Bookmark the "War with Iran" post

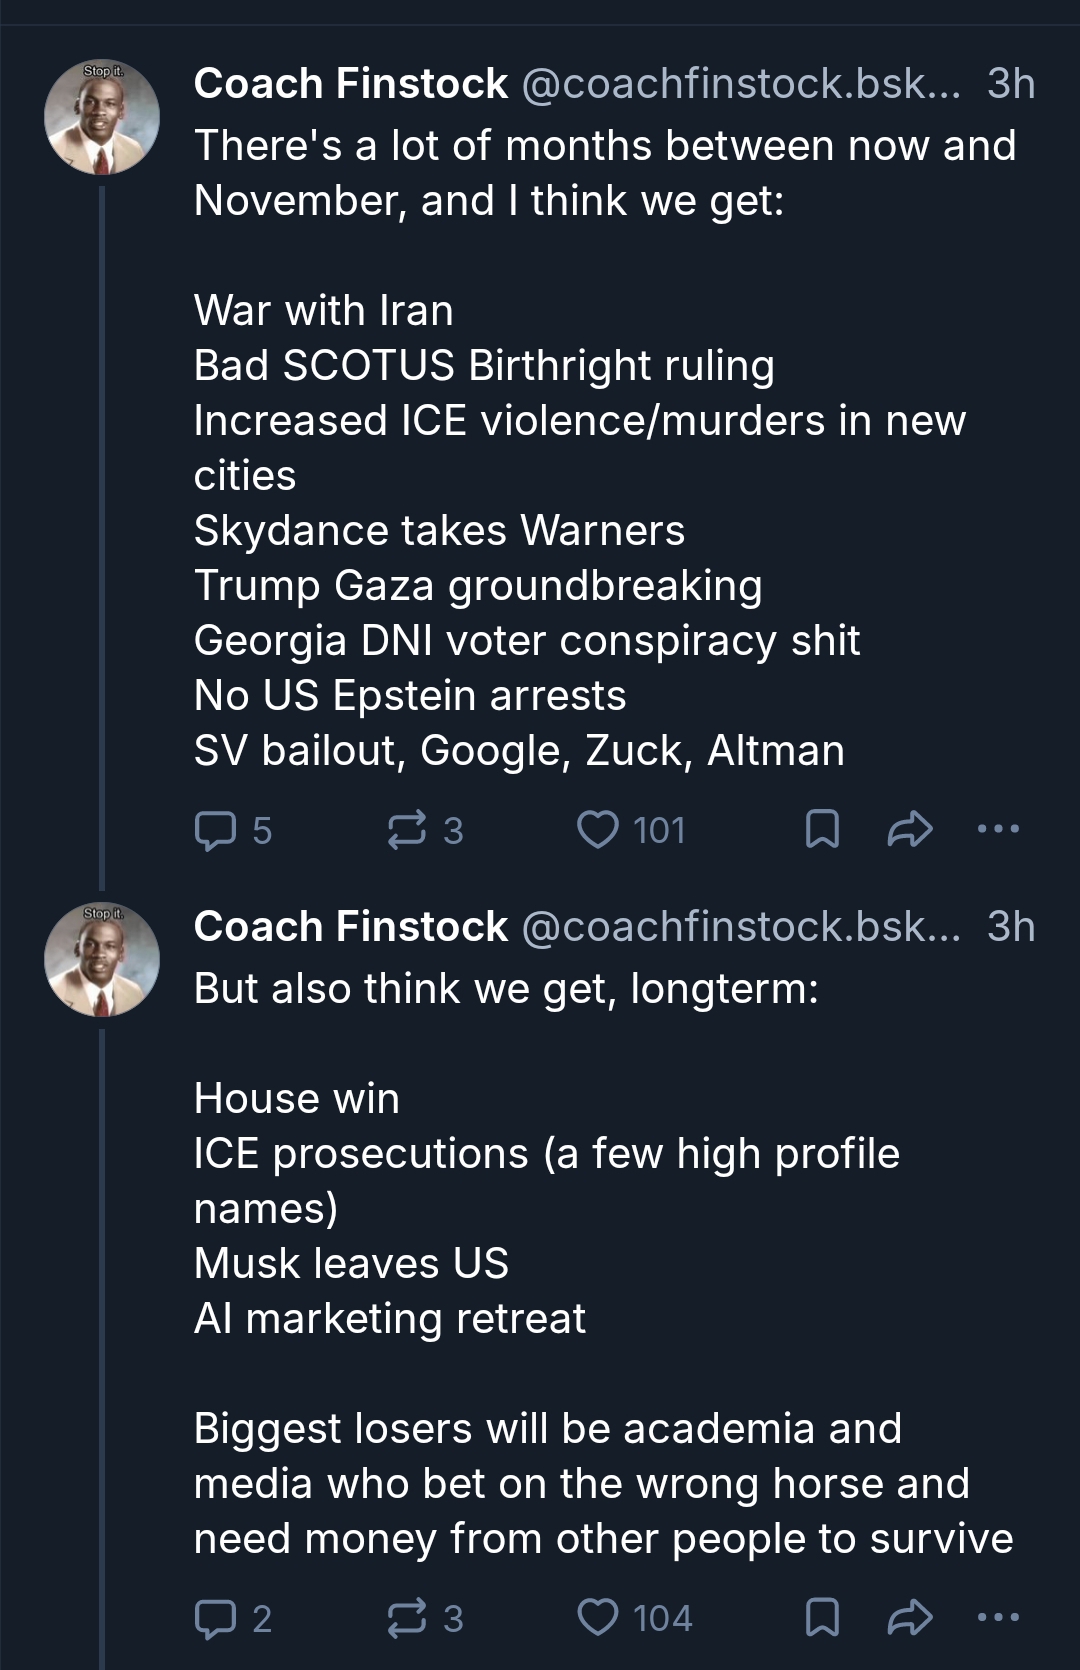click(x=821, y=830)
